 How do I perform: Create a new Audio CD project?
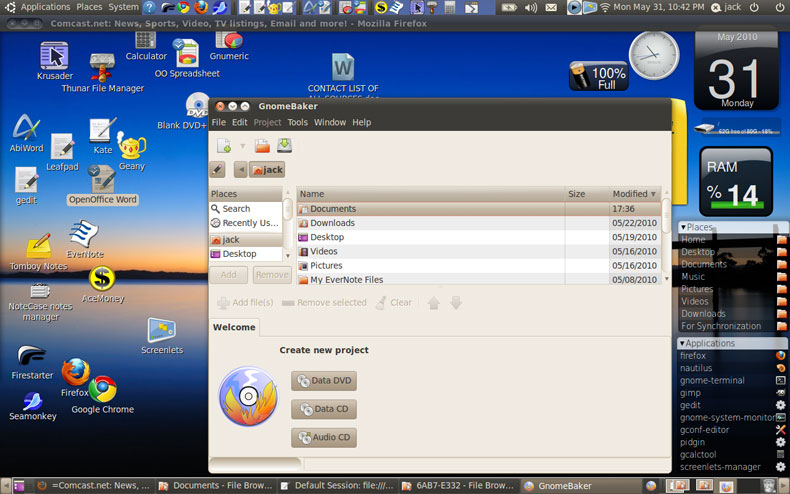tap(324, 437)
